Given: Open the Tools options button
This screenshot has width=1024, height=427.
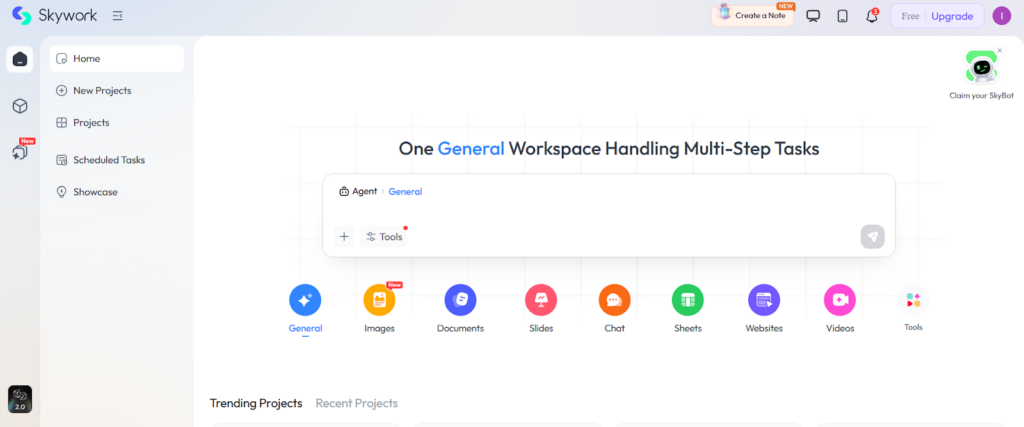Looking at the screenshot, I should coord(384,237).
